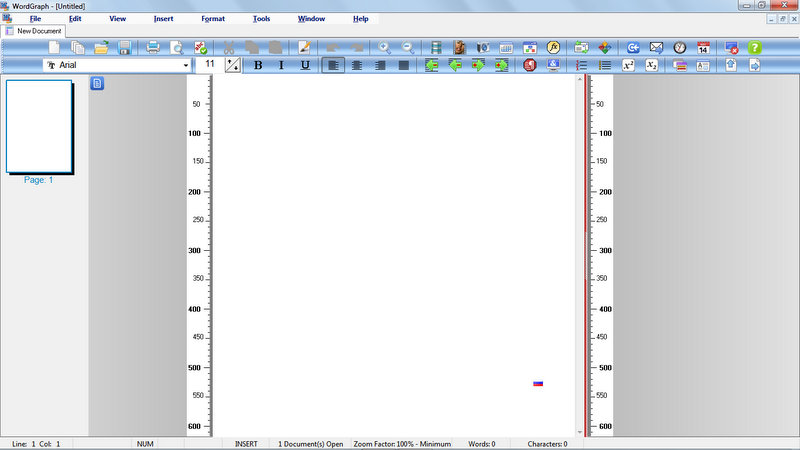Click page with up arrow icon
This screenshot has height=450, width=800.
pyautogui.click(x=731, y=65)
